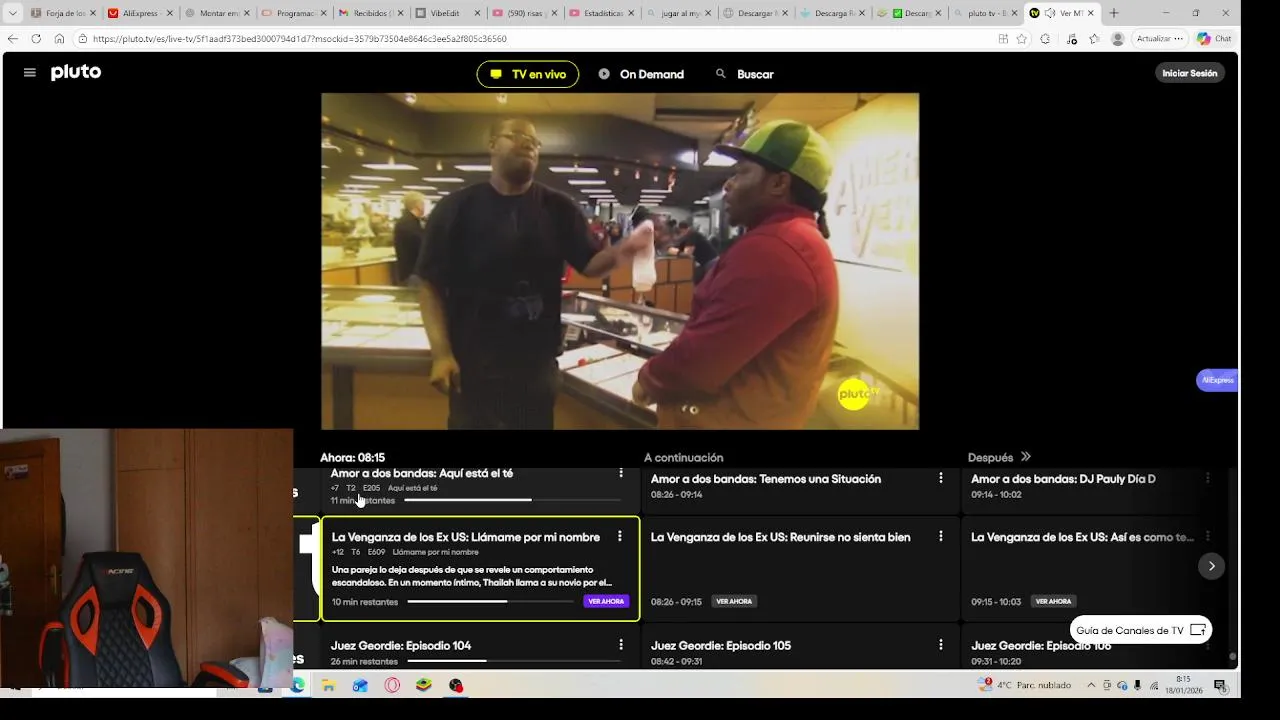The image size is (1280, 720).
Task: Click the AliExpress side badge
Action: (x=1217, y=380)
